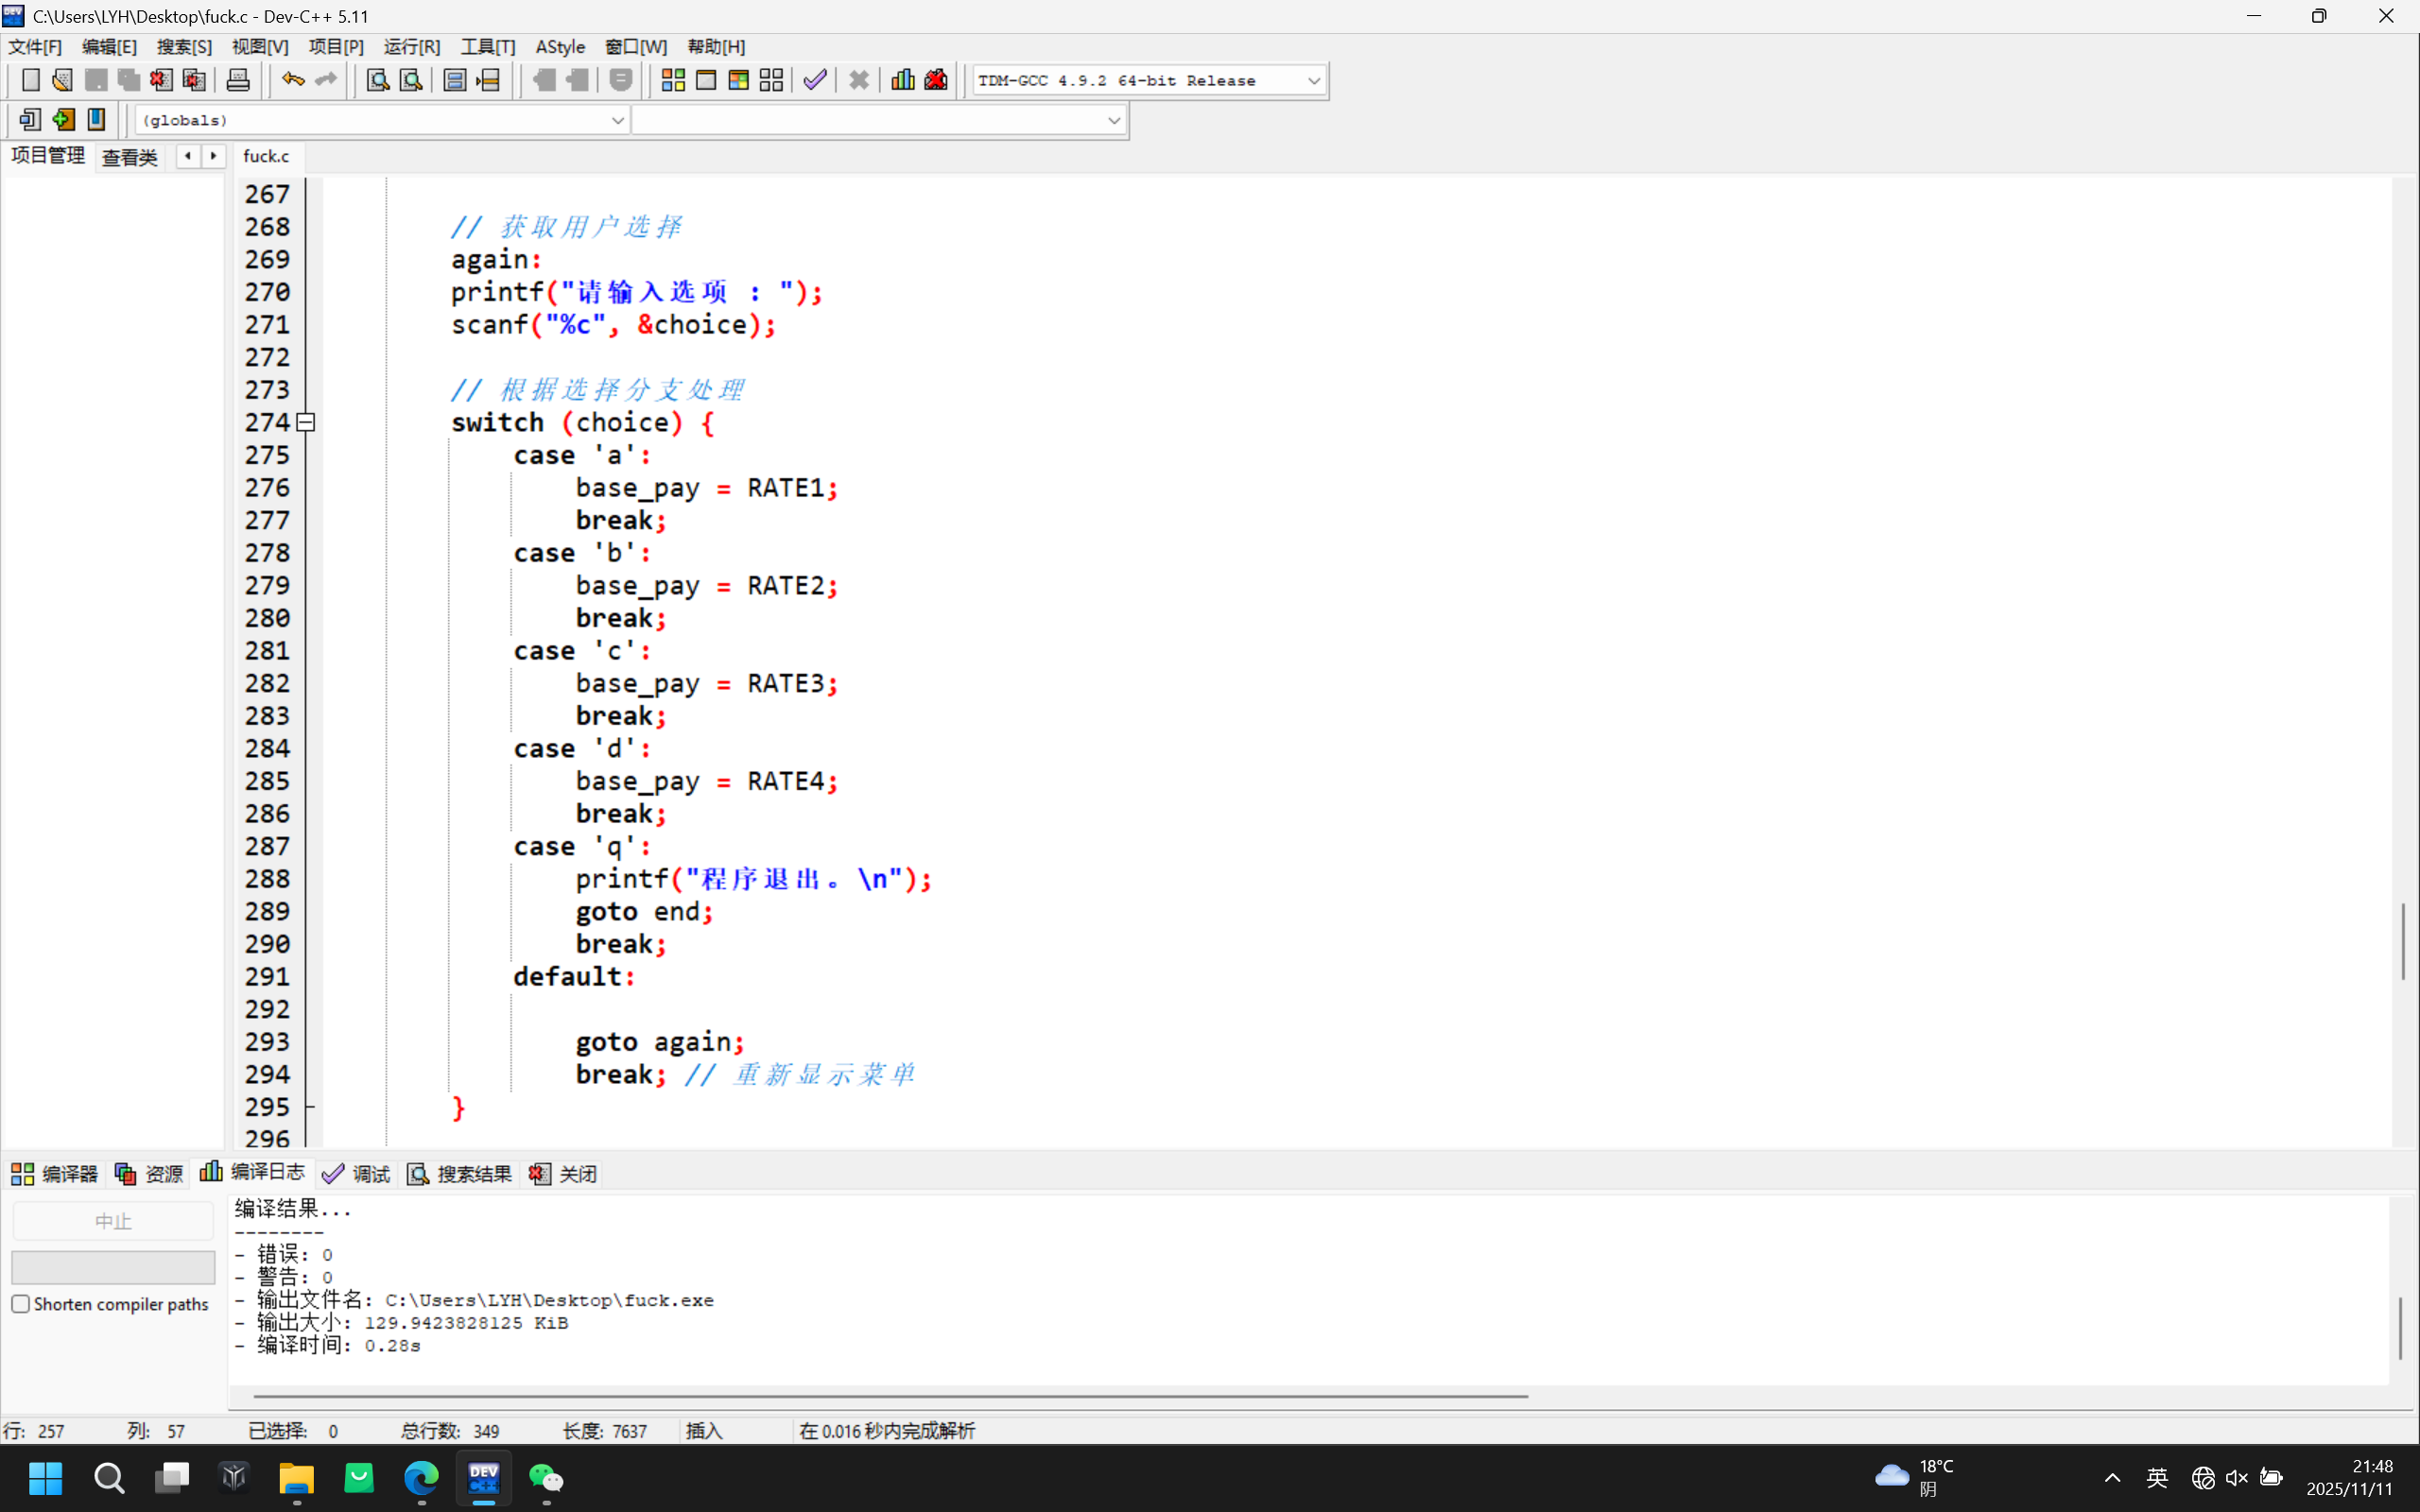The width and height of the screenshot is (2420, 1512).
Task: Open the TDM-GCC compiler selection dropdown
Action: click(1313, 81)
